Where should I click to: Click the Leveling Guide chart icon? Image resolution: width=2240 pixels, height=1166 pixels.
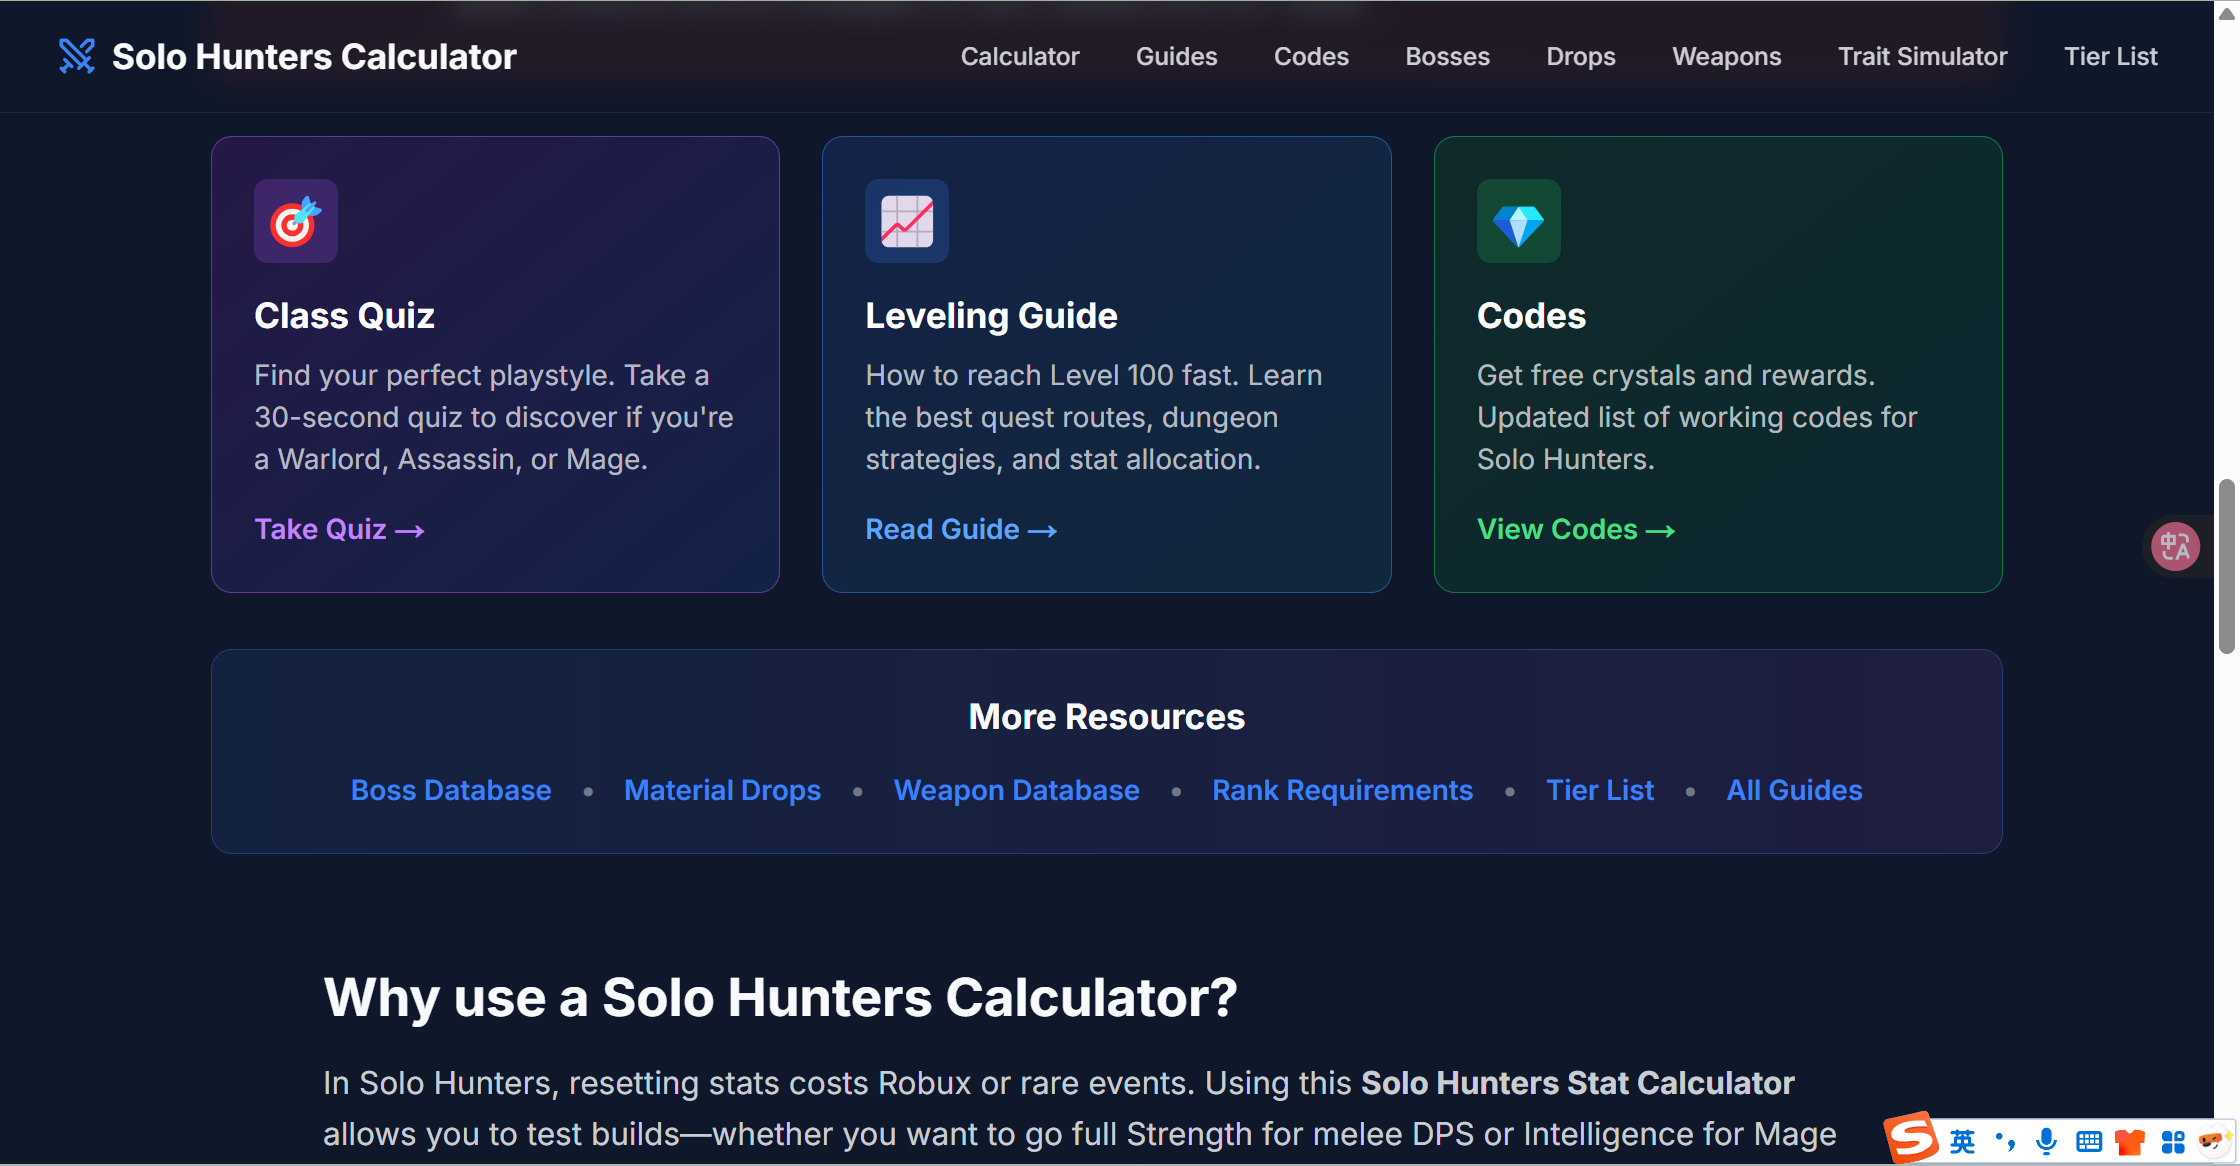point(907,221)
